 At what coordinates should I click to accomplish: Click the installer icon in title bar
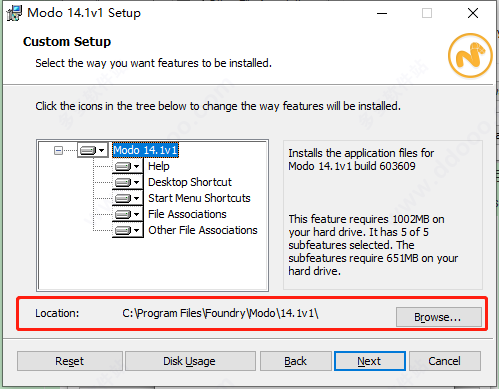tap(14, 13)
